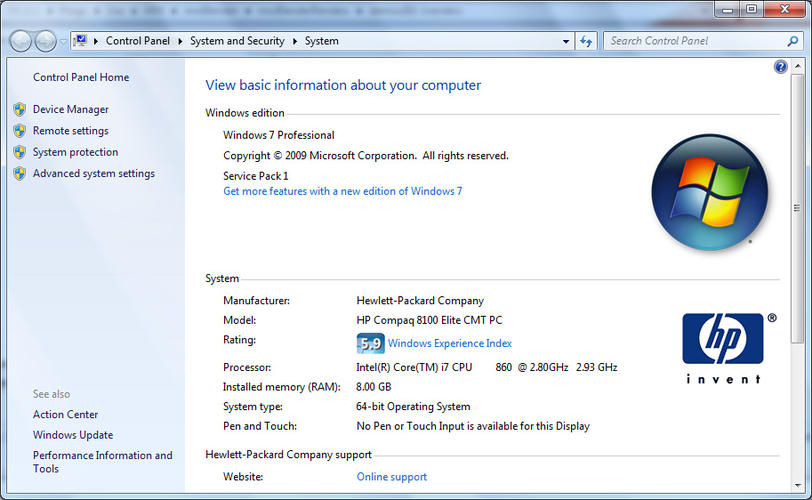This screenshot has height=500, width=812.
Task: Open the Online support website link
Action: coord(392,477)
